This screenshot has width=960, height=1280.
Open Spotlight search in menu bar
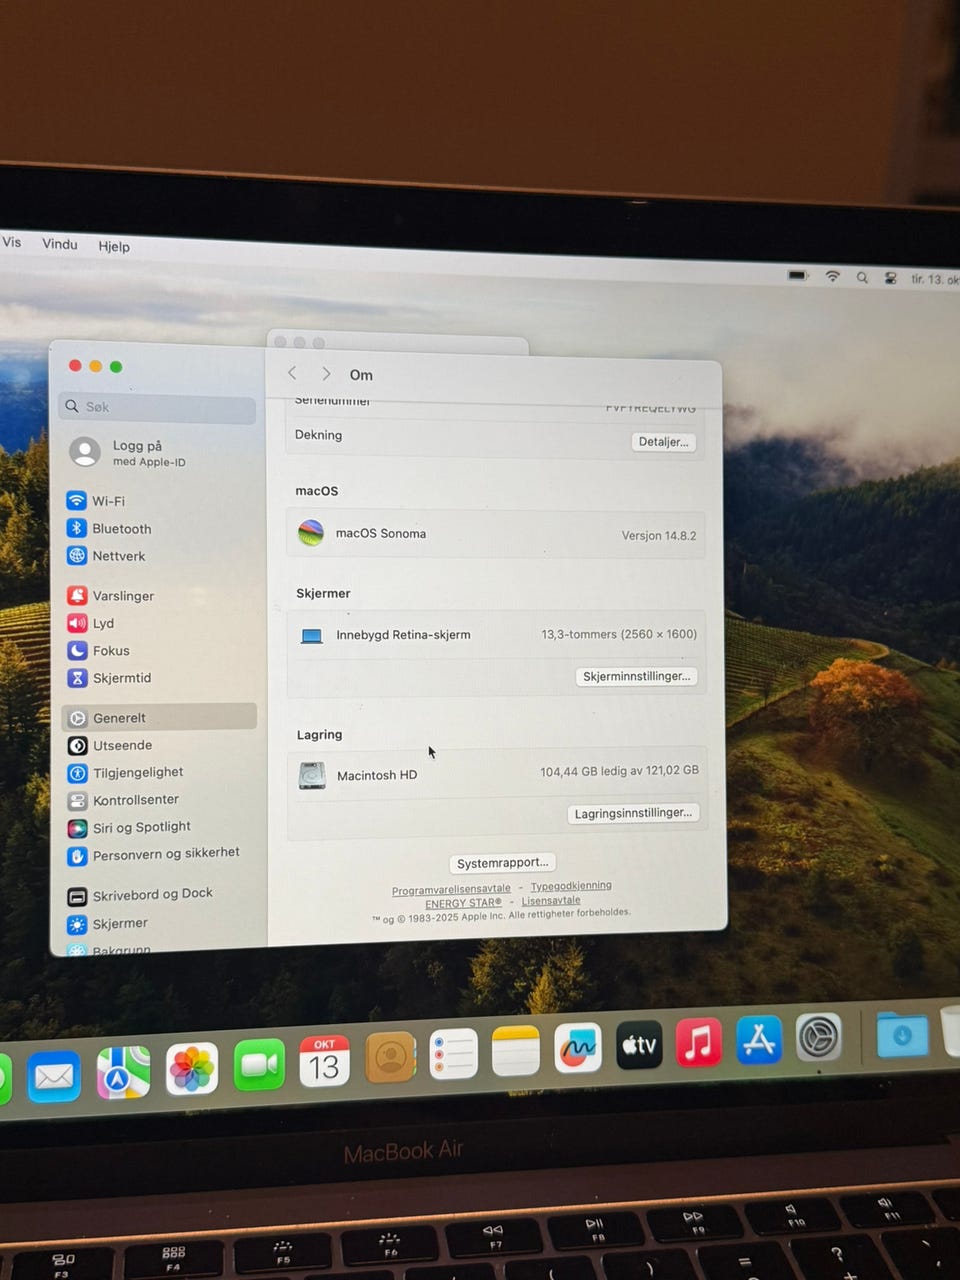click(862, 278)
